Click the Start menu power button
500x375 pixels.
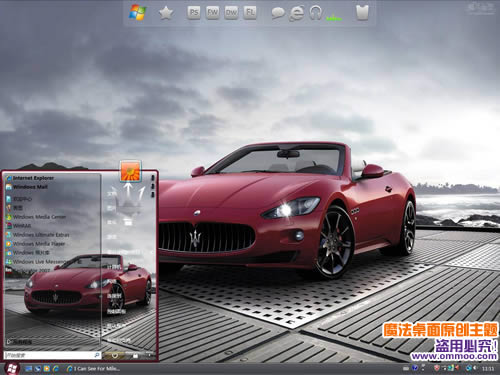coord(114,355)
